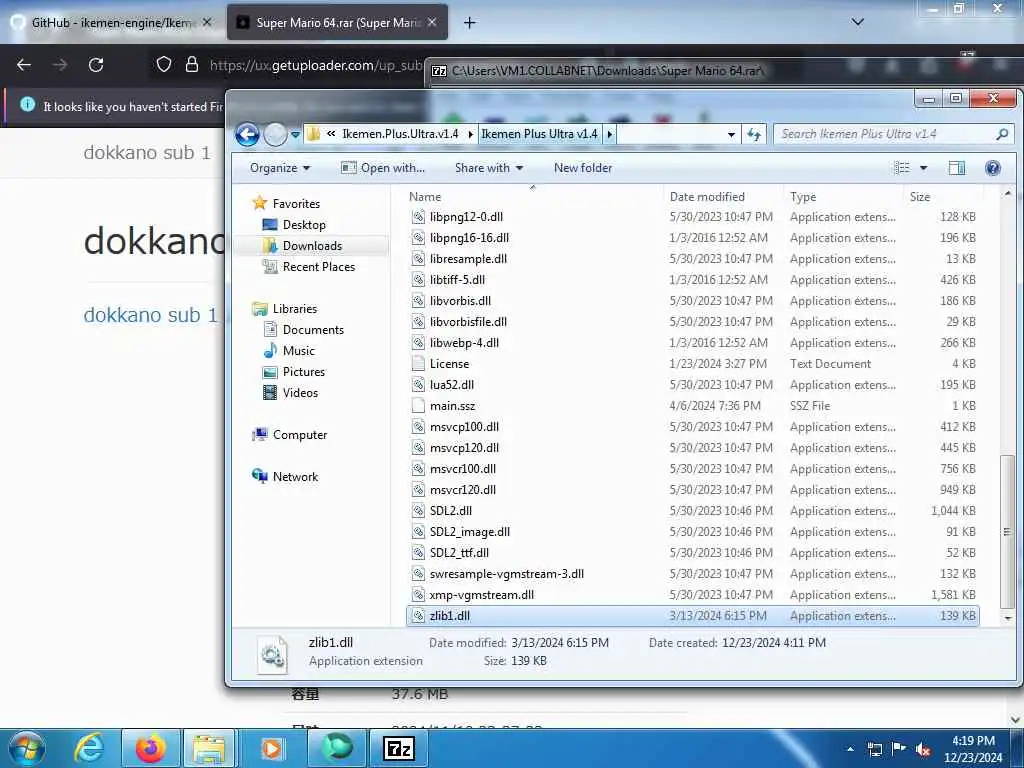Click Explorer vertical scrollbar thumb
The width and height of the screenshot is (1024, 768).
pos(1007,530)
